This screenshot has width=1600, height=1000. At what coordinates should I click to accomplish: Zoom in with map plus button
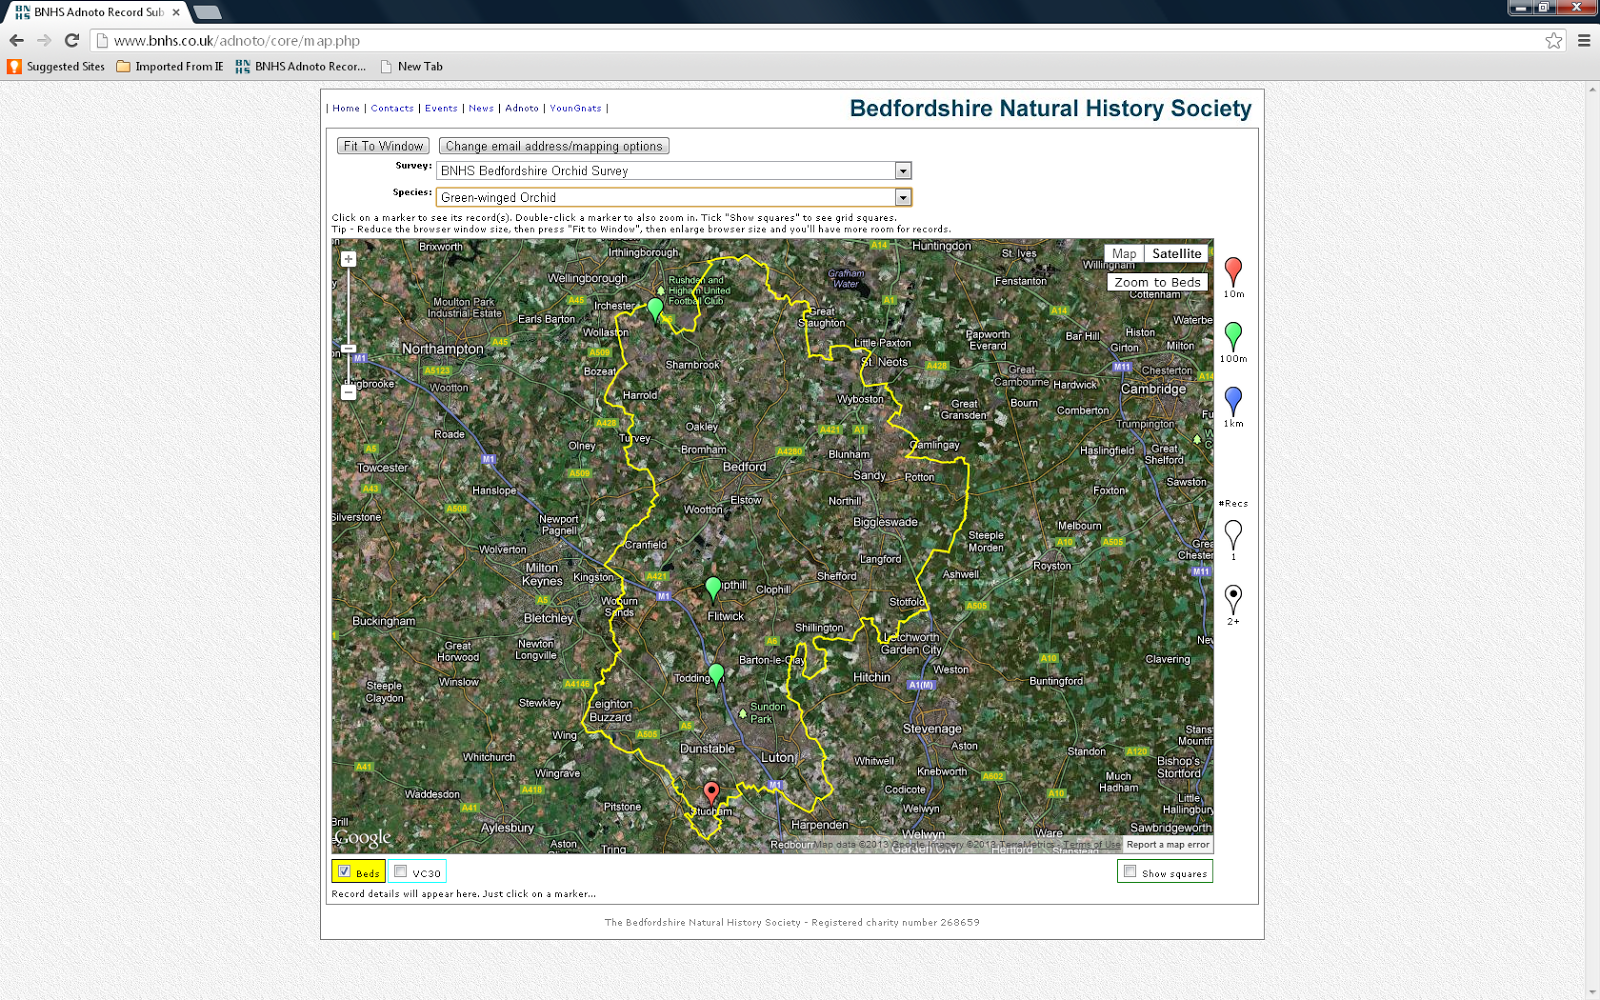point(348,259)
